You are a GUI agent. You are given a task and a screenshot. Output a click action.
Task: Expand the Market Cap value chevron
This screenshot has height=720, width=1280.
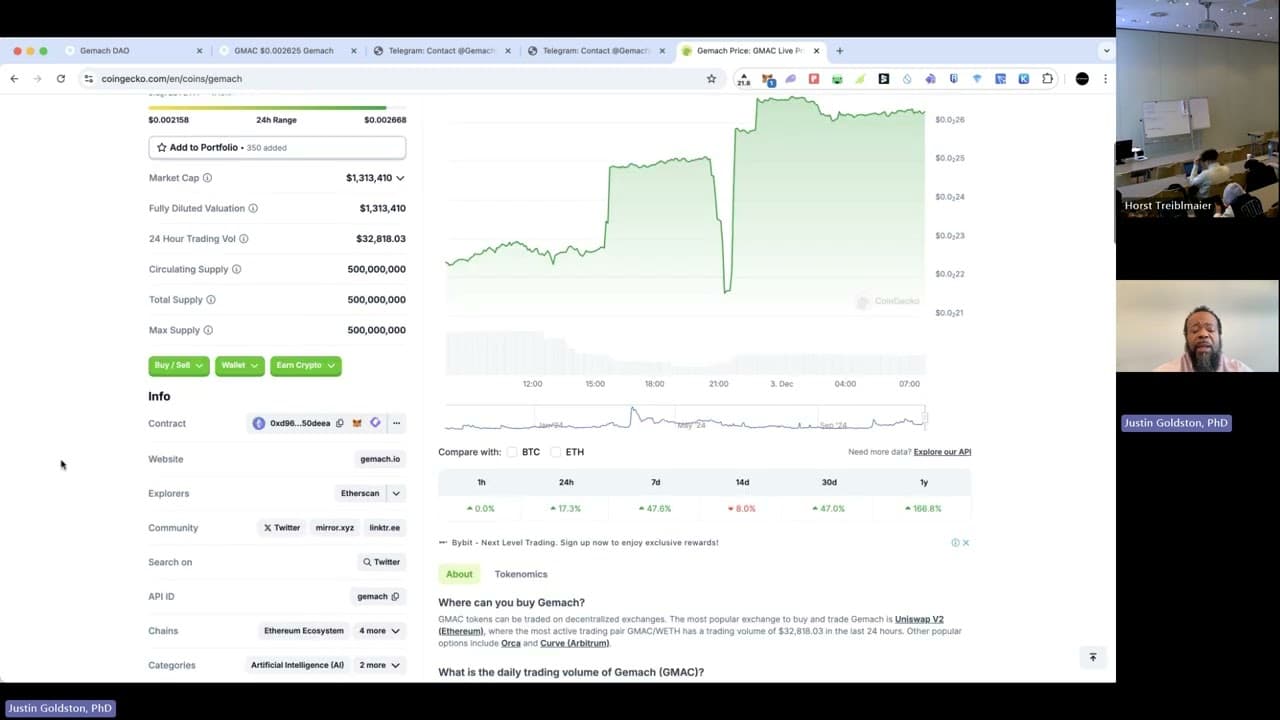[400, 178]
